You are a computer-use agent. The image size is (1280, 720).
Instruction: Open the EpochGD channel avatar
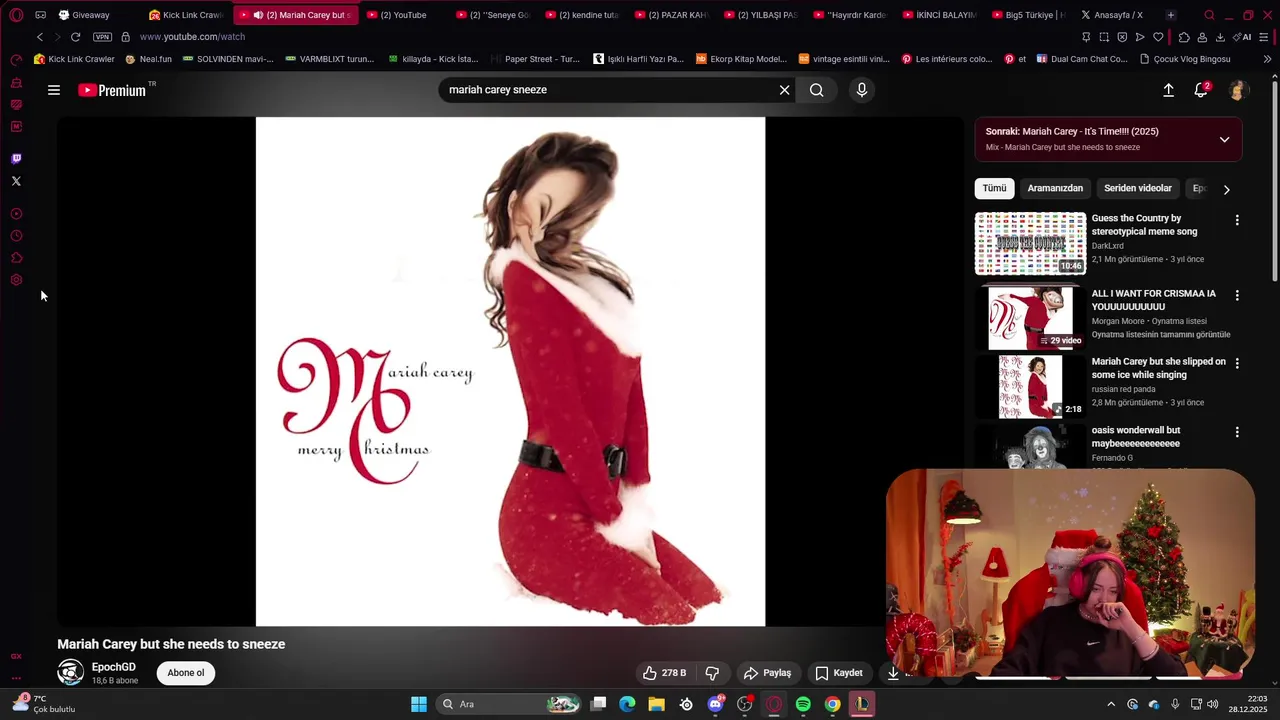pos(70,673)
